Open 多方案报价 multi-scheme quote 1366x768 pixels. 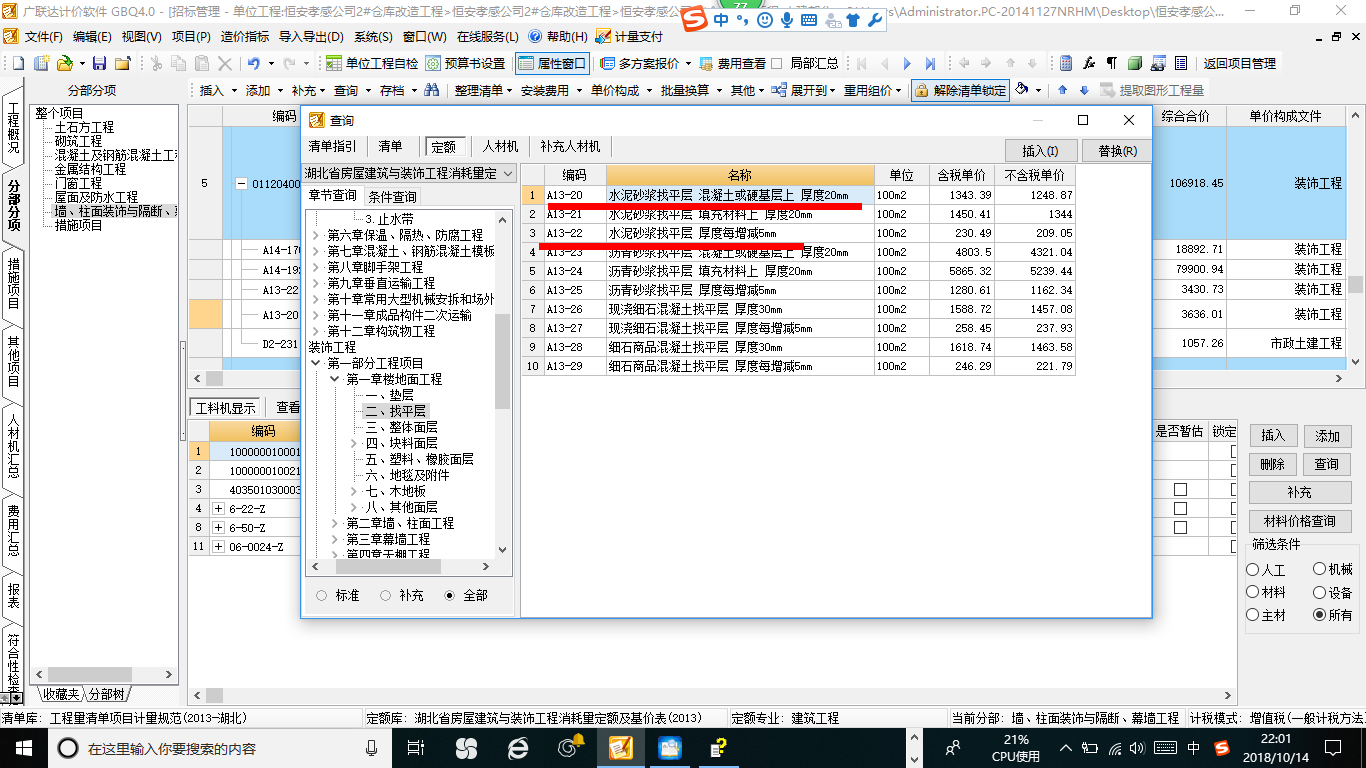(640, 63)
